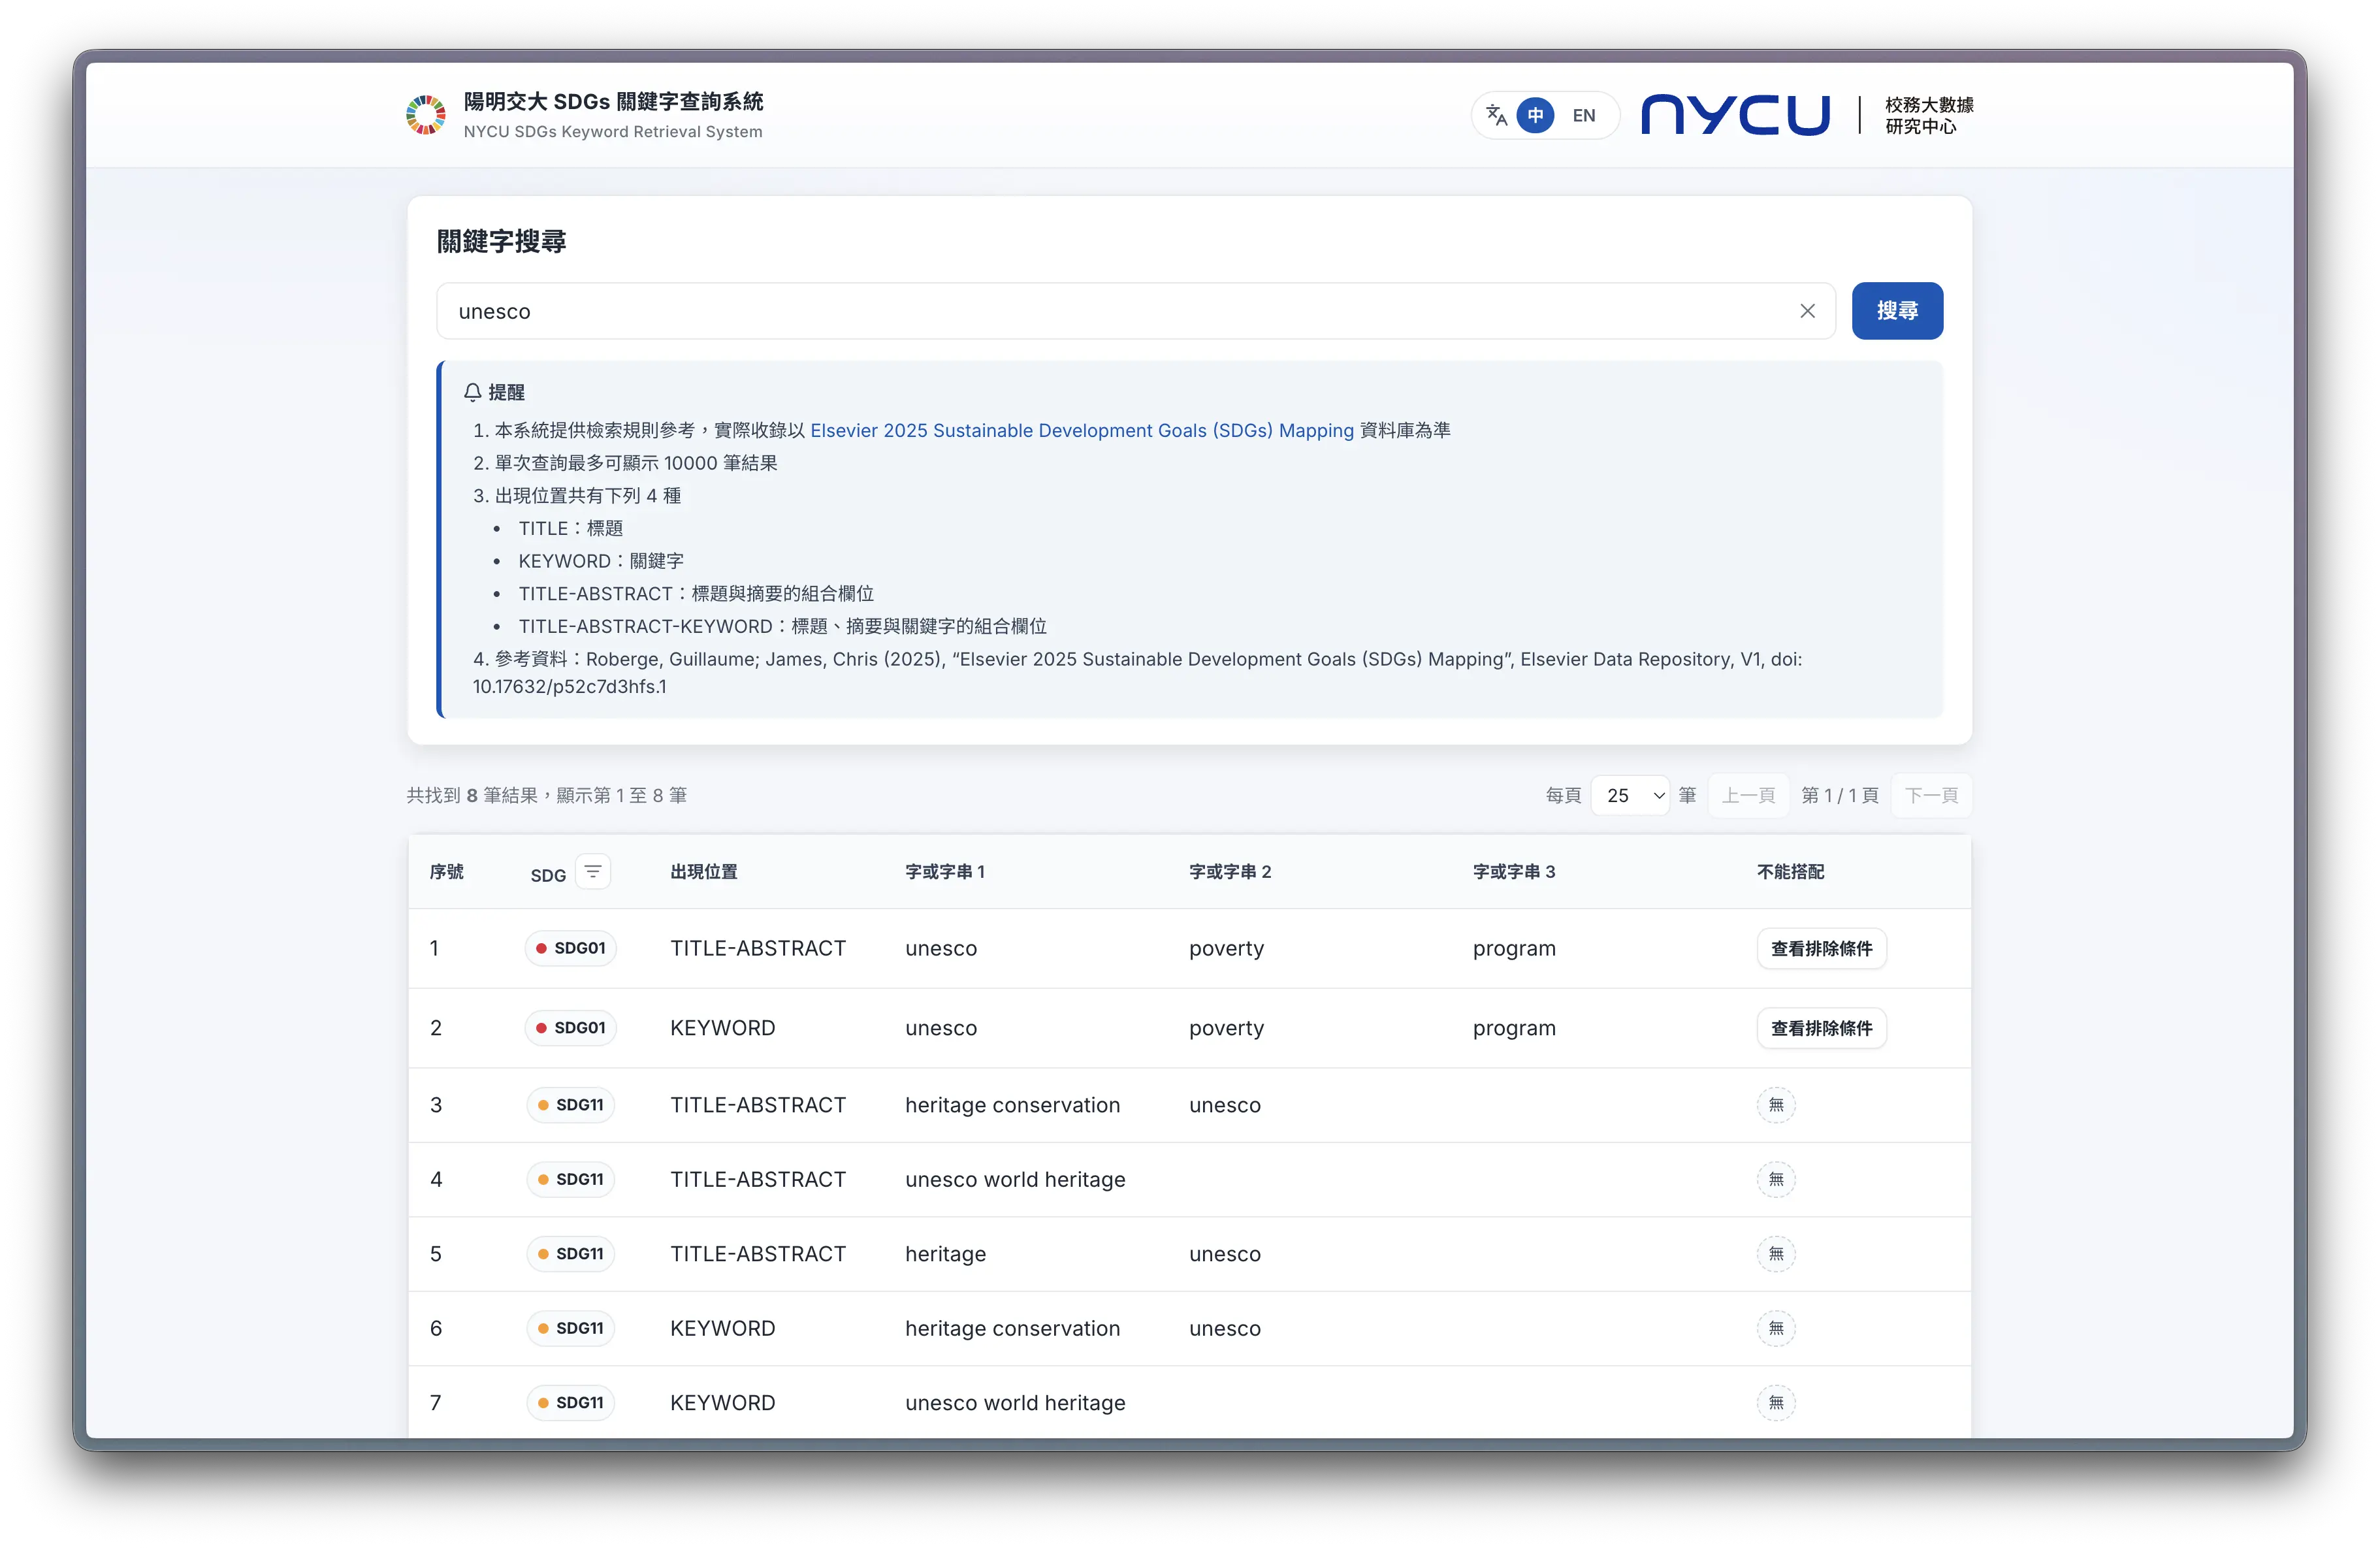Click the translate language icon

(x=1496, y=115)
